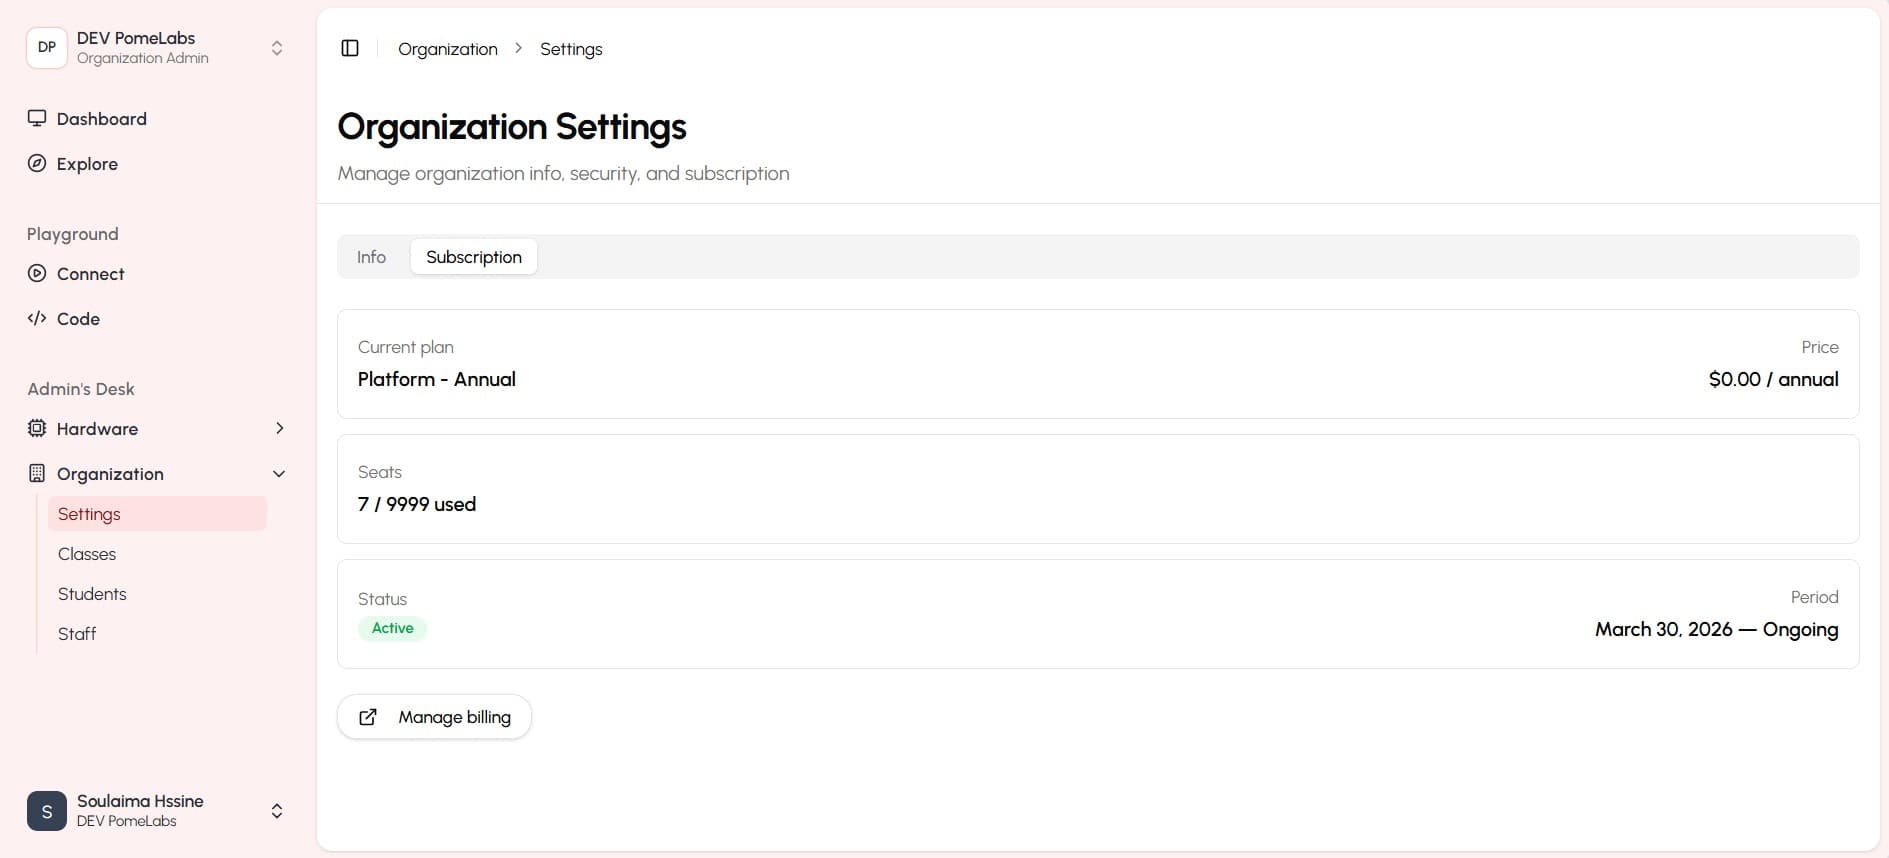Click the 'Price' label

coord(1819,347)
